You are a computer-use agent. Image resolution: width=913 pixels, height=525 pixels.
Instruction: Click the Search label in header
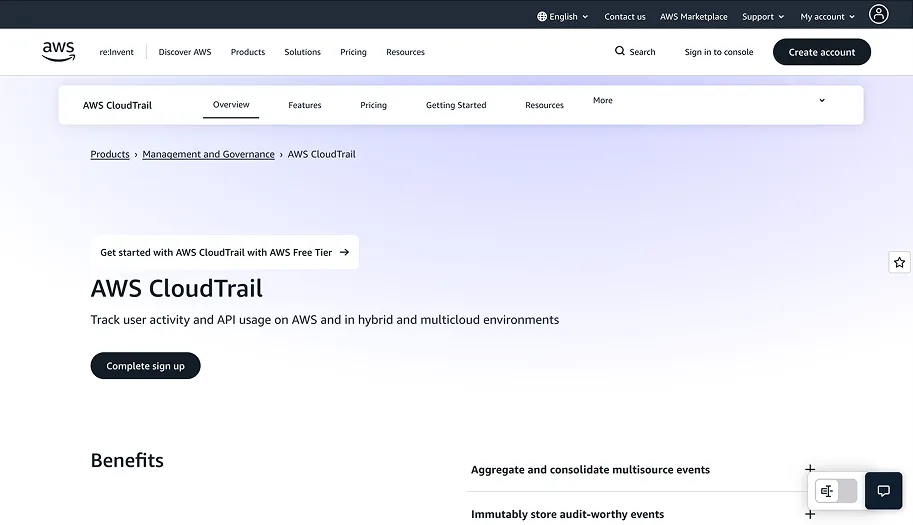pos(642,52)
